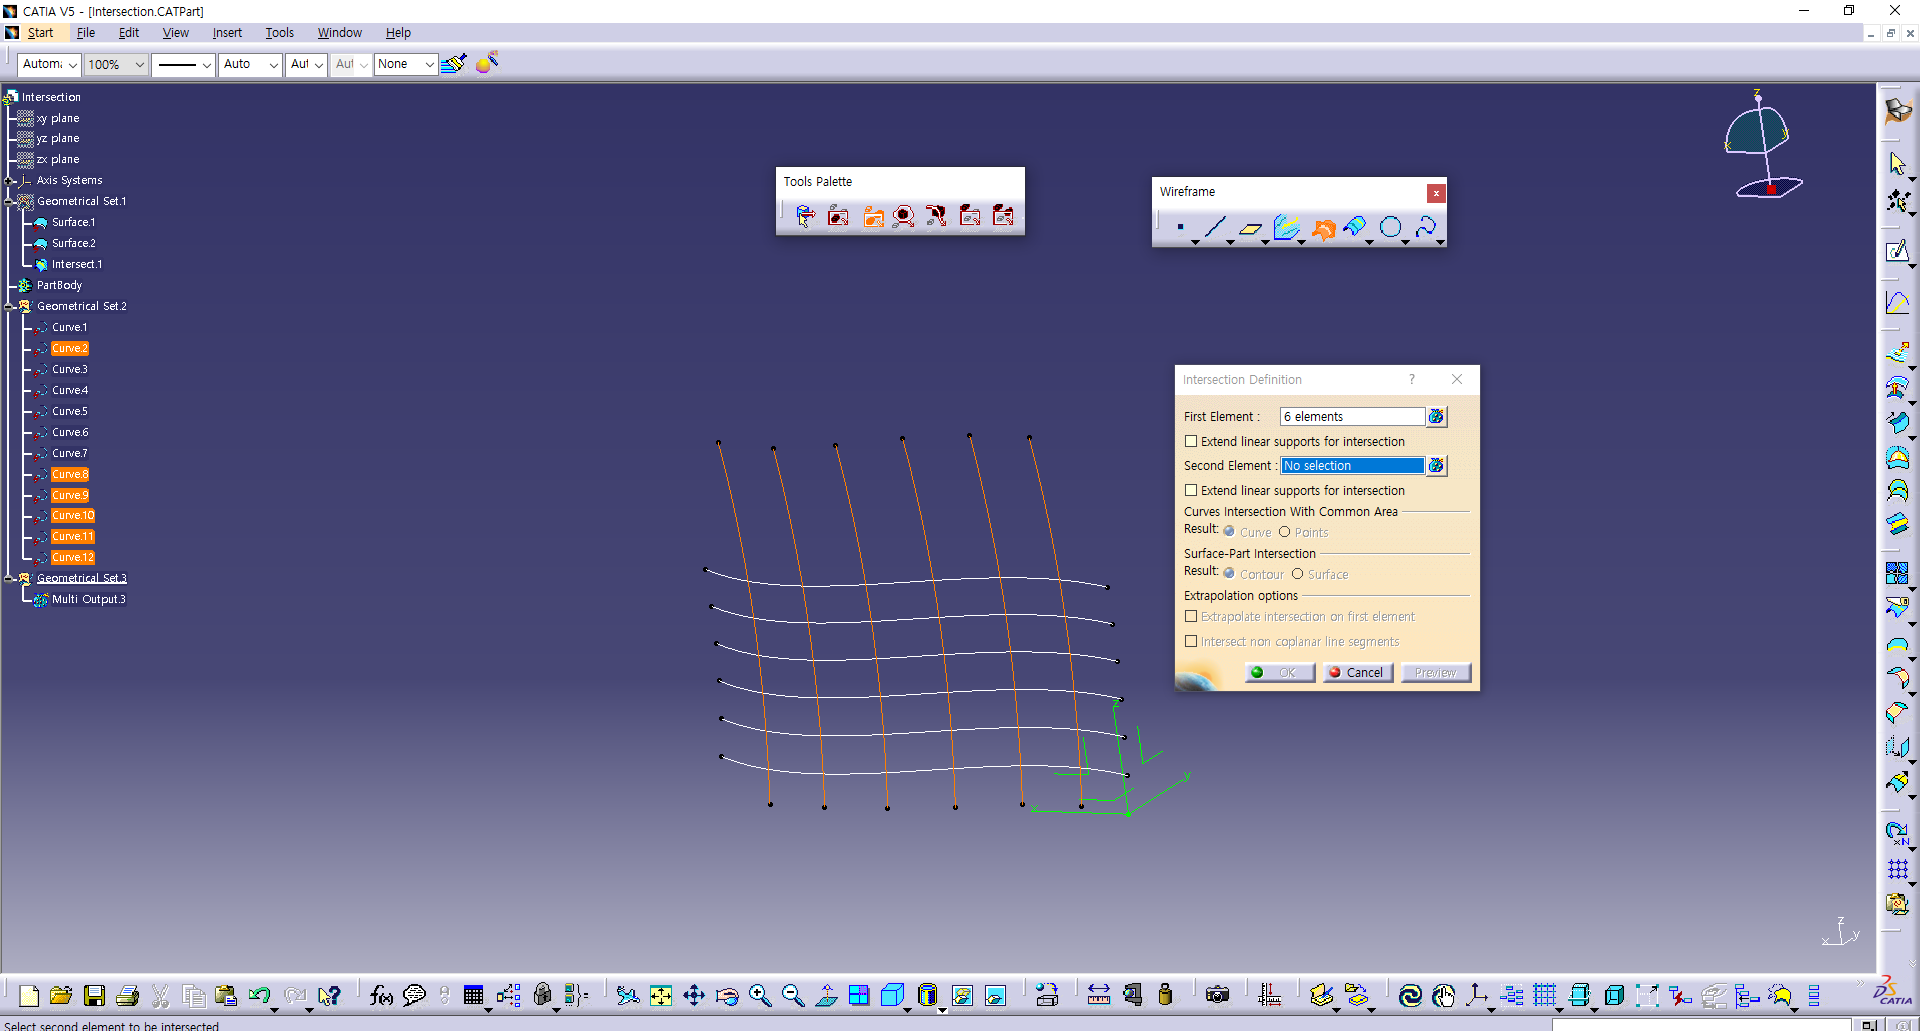Open the Insert menu
The width and height of the screenshot is (1920, 1031).
click(227, 33)
